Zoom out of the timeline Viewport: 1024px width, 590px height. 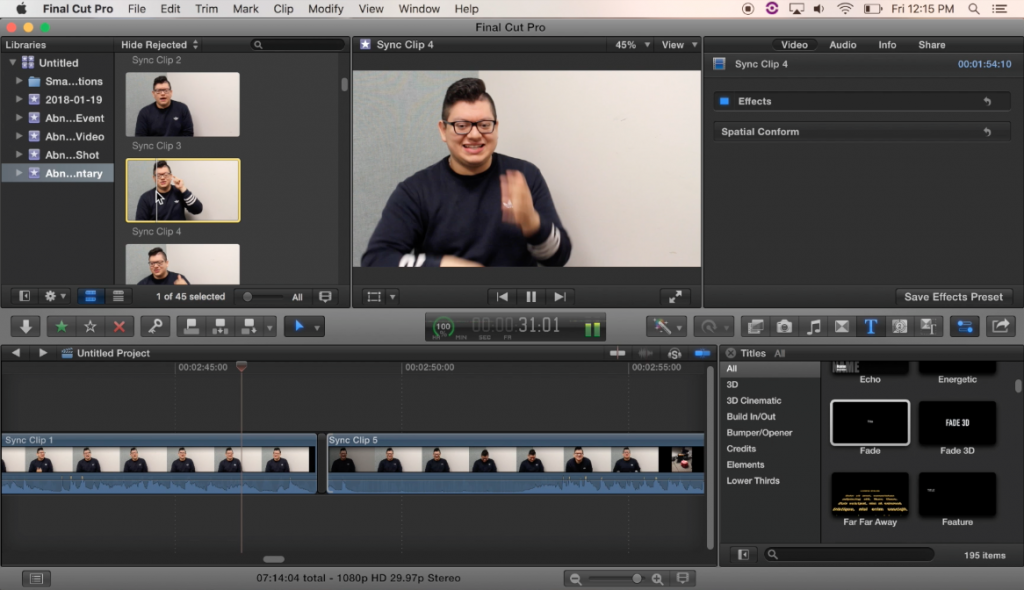(575, 579)
